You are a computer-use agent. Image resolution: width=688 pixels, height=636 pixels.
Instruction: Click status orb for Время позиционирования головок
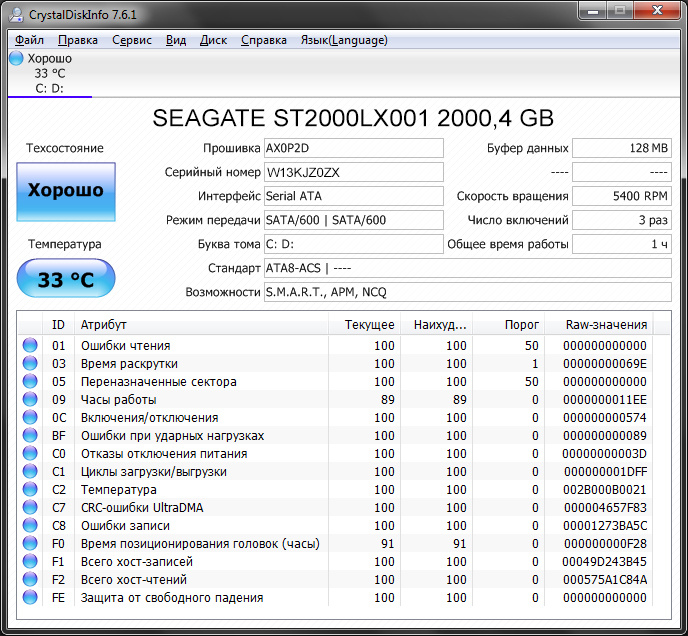[x=30, y=543]
